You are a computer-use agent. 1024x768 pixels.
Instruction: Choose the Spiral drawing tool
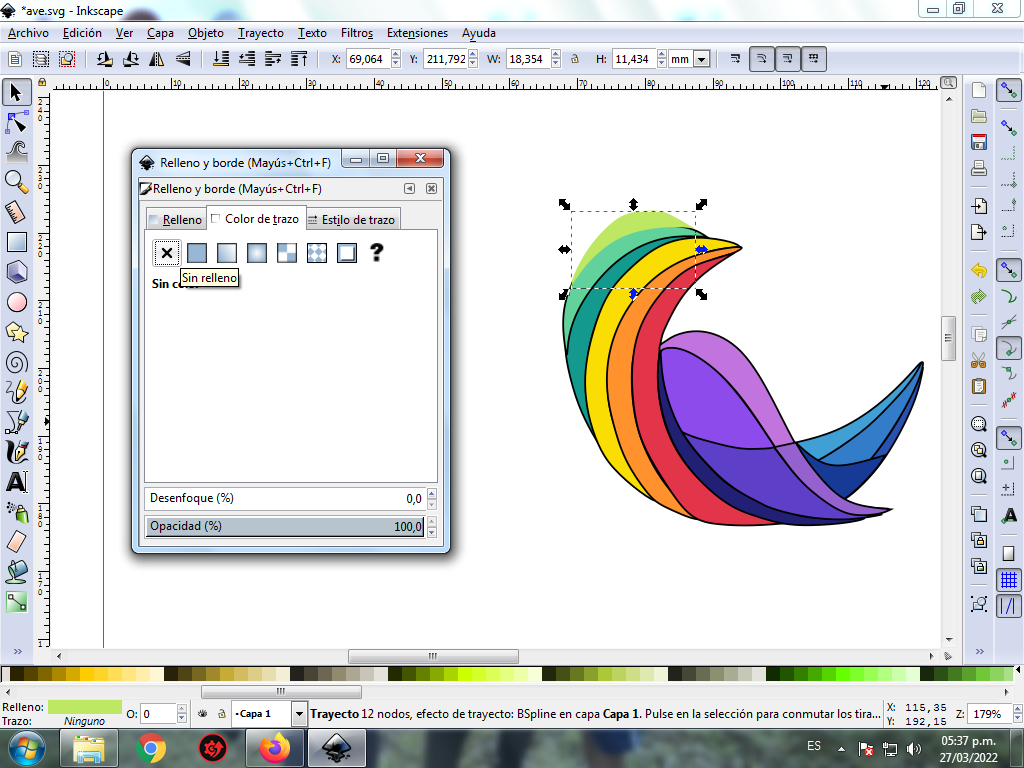pos(17,362)
